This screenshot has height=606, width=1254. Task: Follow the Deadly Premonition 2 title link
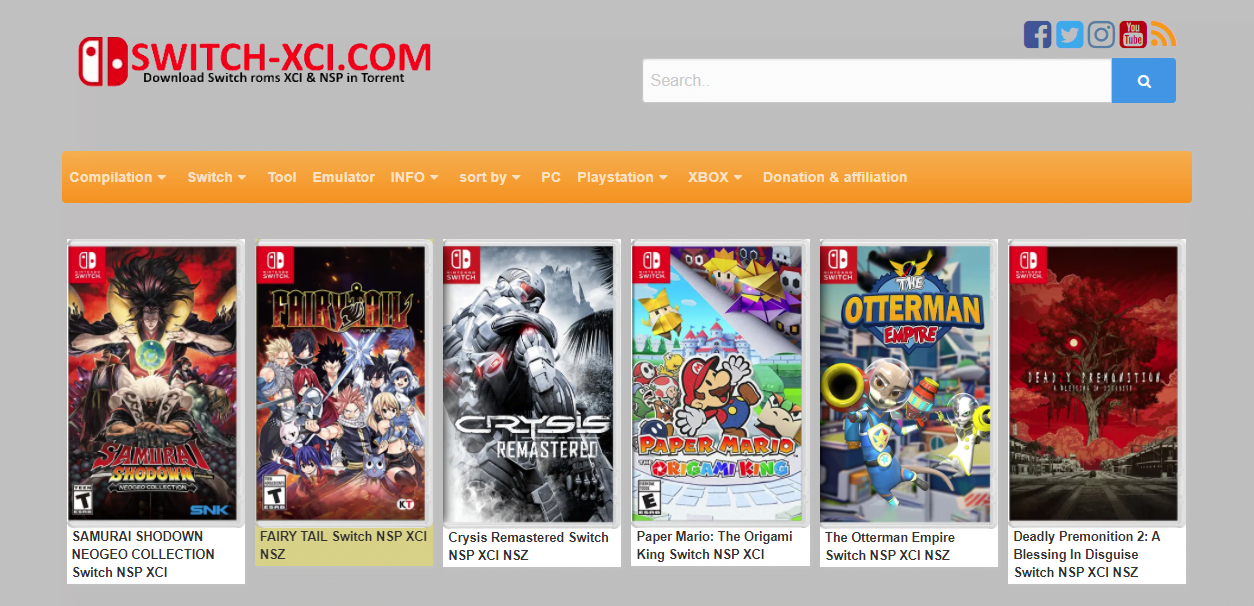(1087, 554)
